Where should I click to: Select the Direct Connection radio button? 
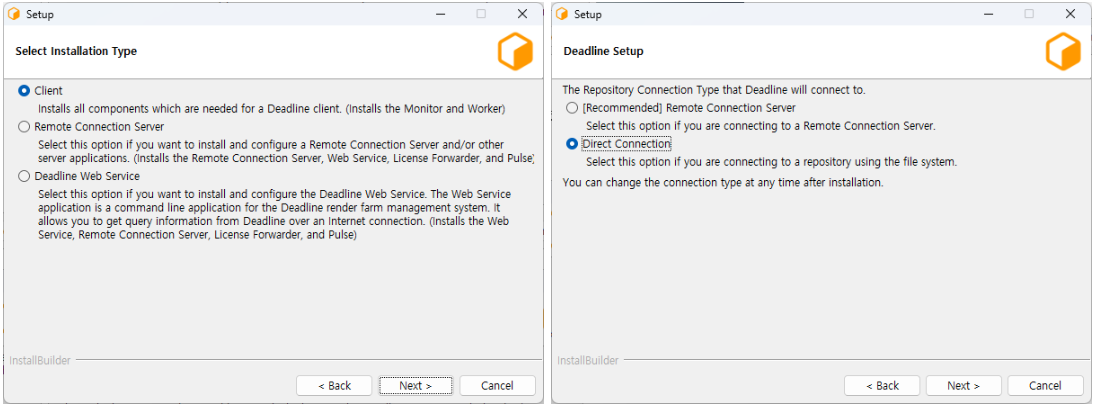click(x=572, y=143)
